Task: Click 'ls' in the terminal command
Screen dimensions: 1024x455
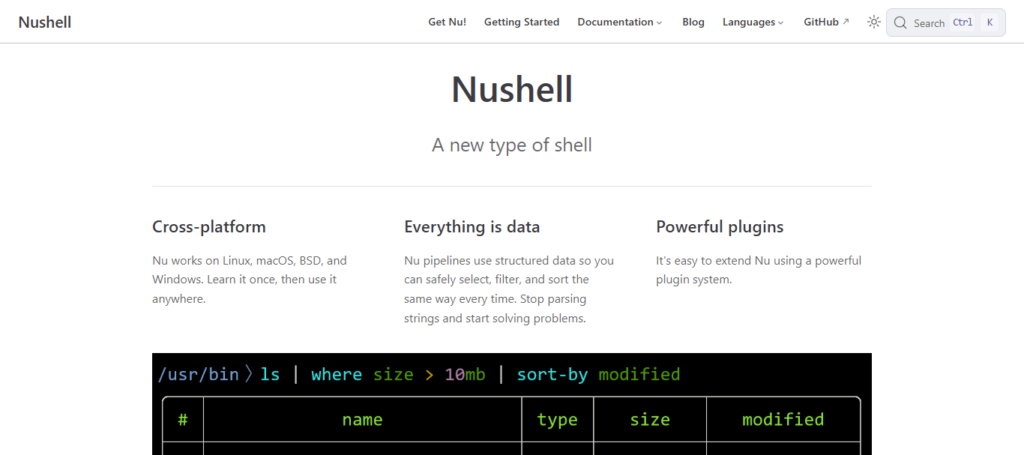Action: [x=270, y=375]
